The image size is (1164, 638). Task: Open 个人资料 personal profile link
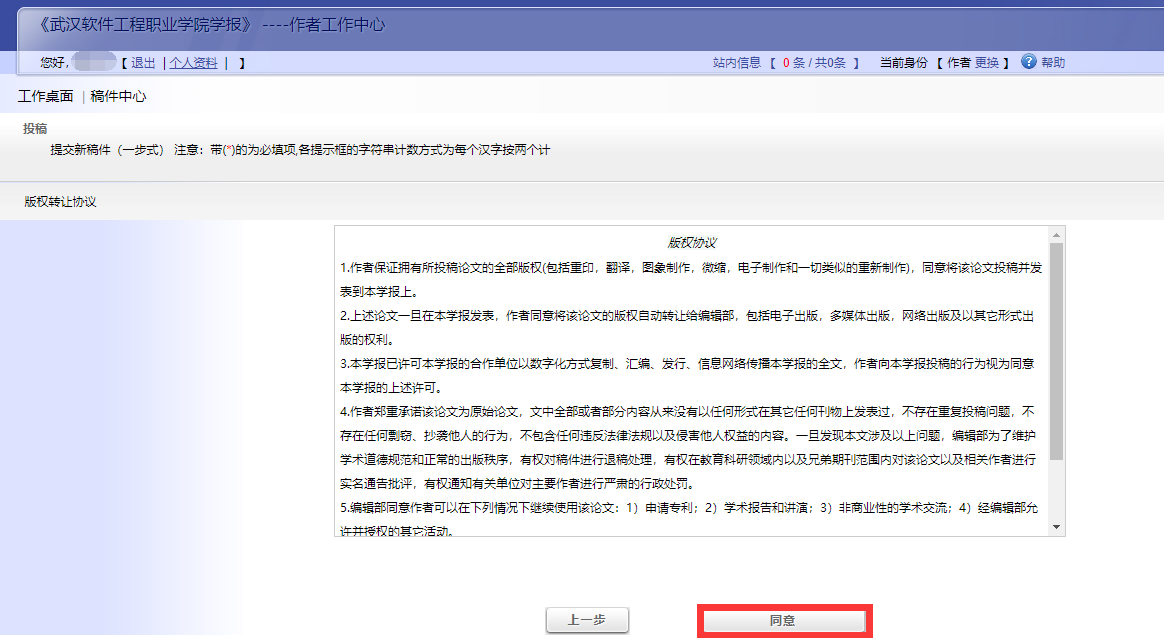pyautogui.click(x=192, y=62)
